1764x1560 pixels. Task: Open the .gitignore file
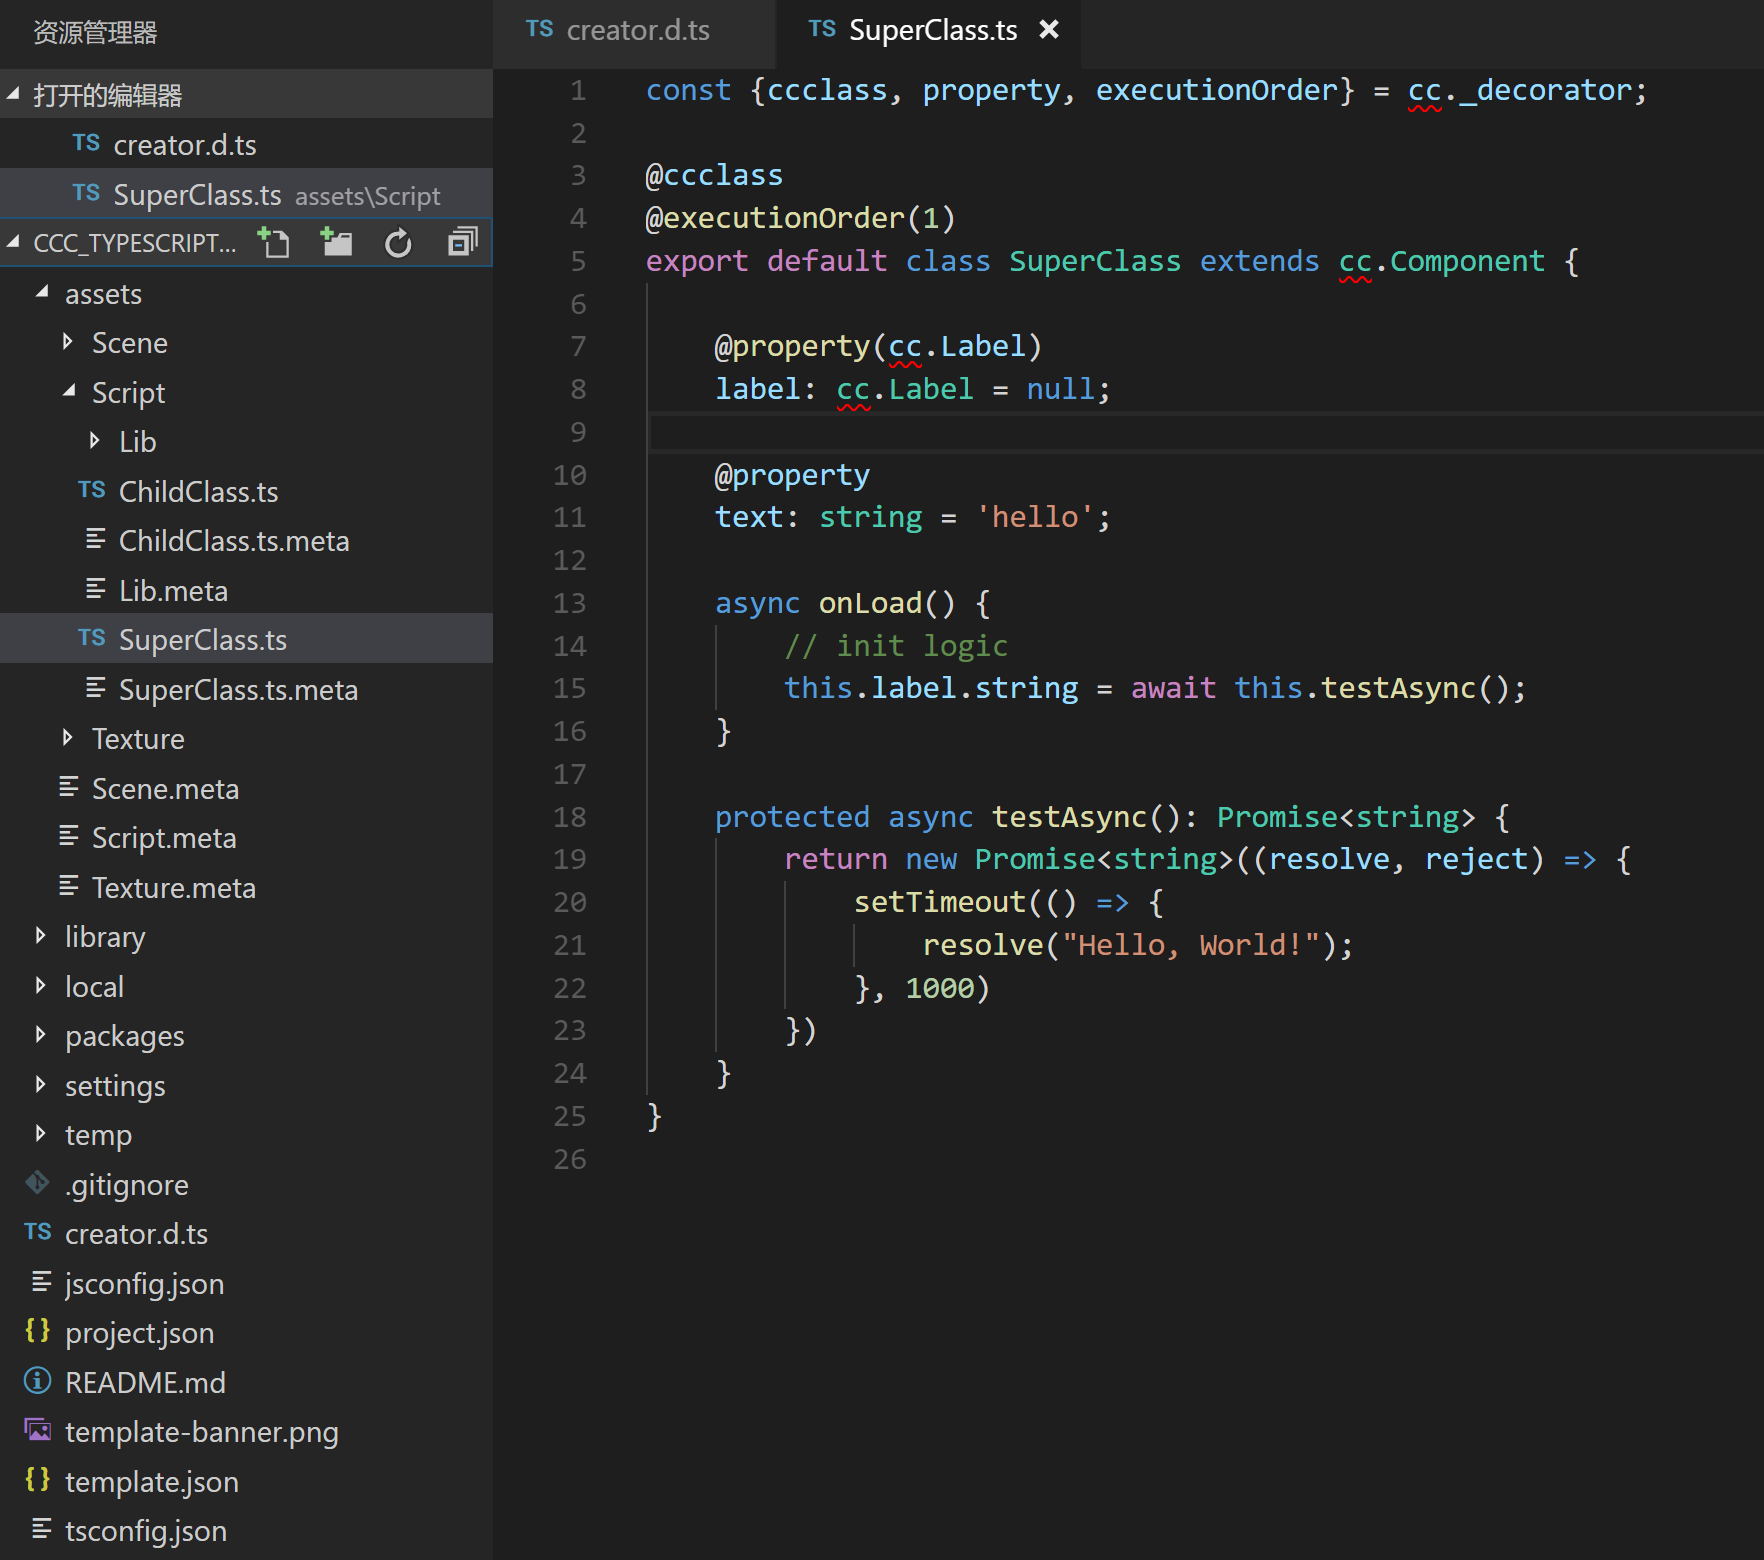pyautogui.click(x=126, y=1185)
